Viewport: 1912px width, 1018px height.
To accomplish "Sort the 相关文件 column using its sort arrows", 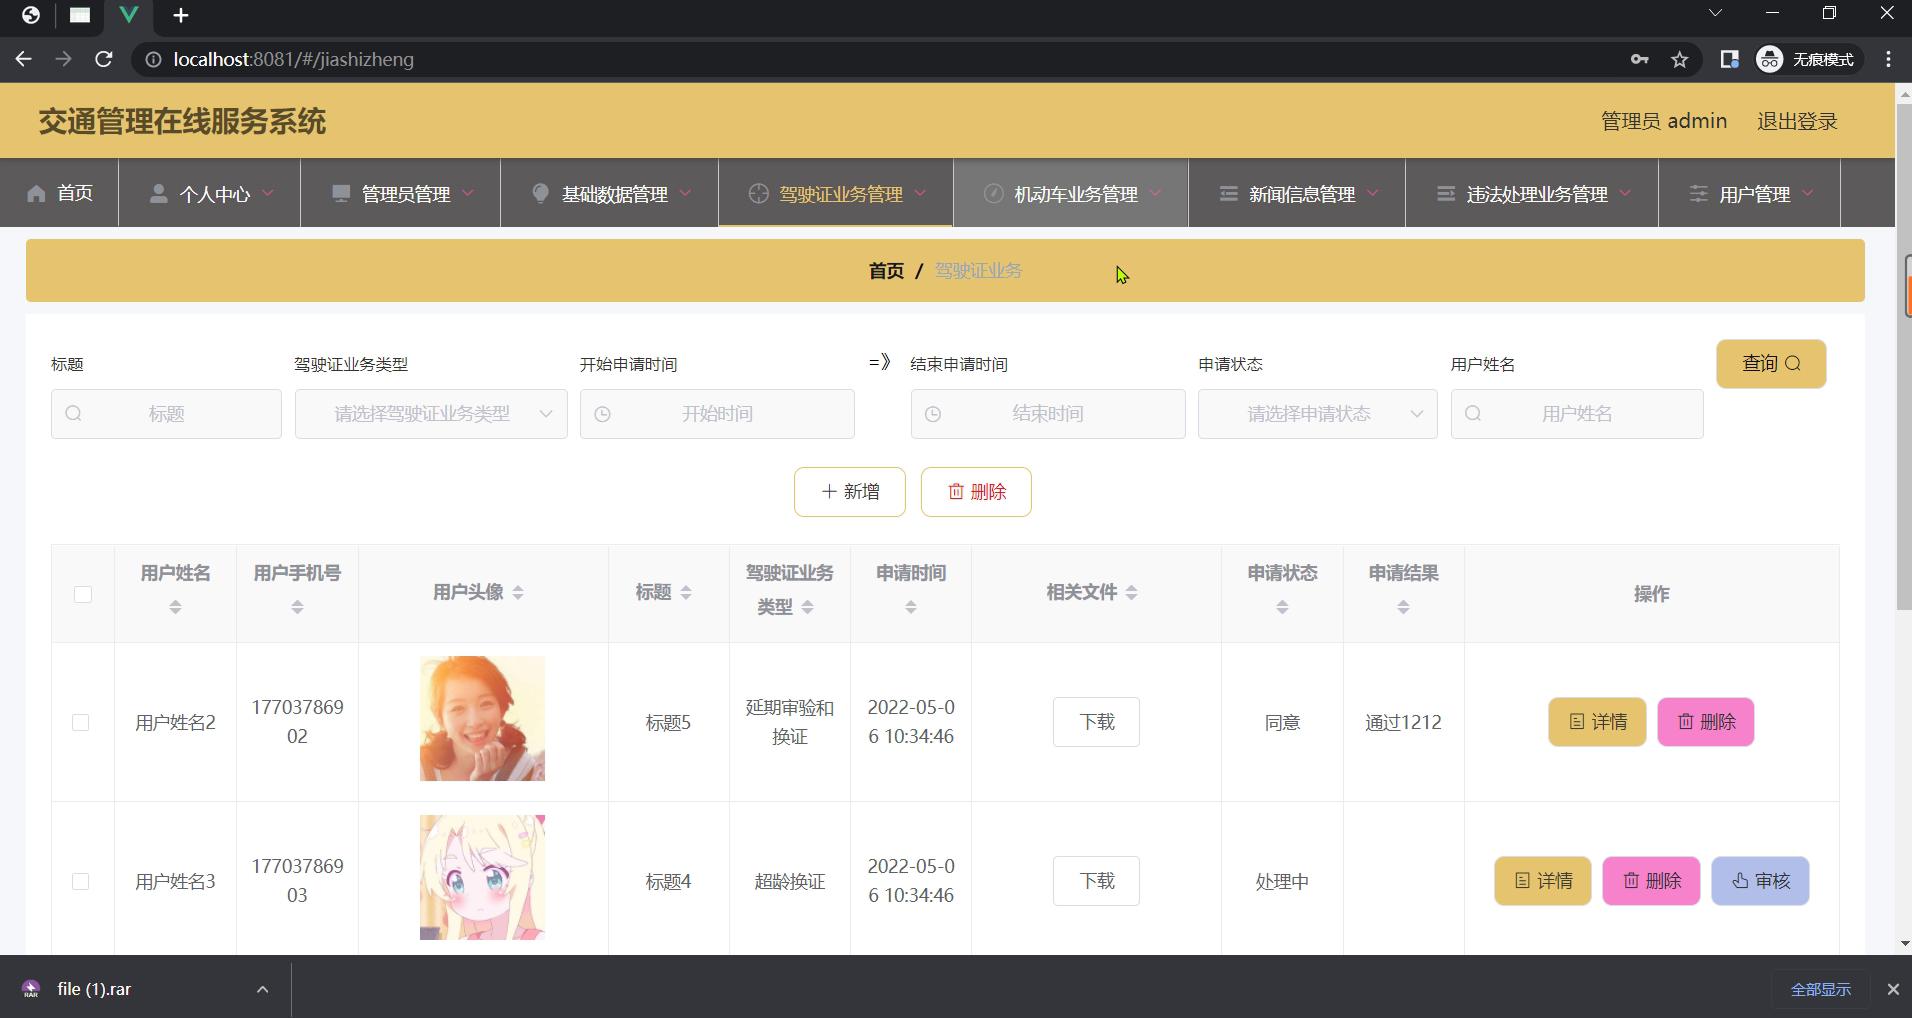I will [x=1131, y=593].
